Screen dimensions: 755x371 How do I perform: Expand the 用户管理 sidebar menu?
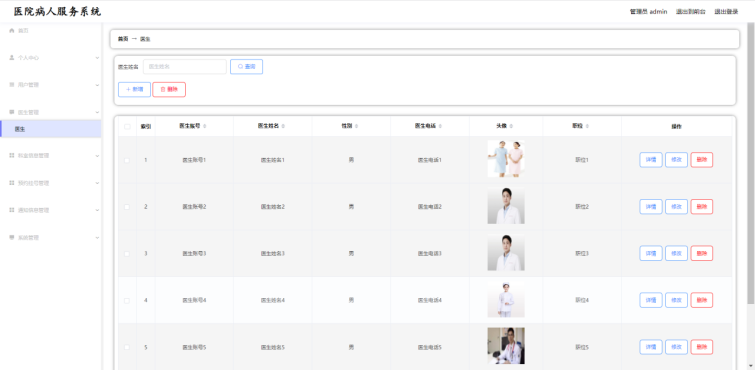click(x=51, y=85)
